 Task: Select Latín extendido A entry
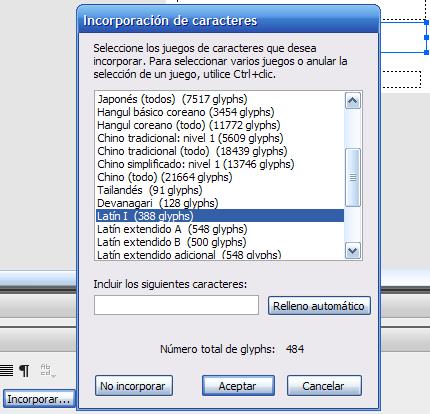click(x=220, y=229)
